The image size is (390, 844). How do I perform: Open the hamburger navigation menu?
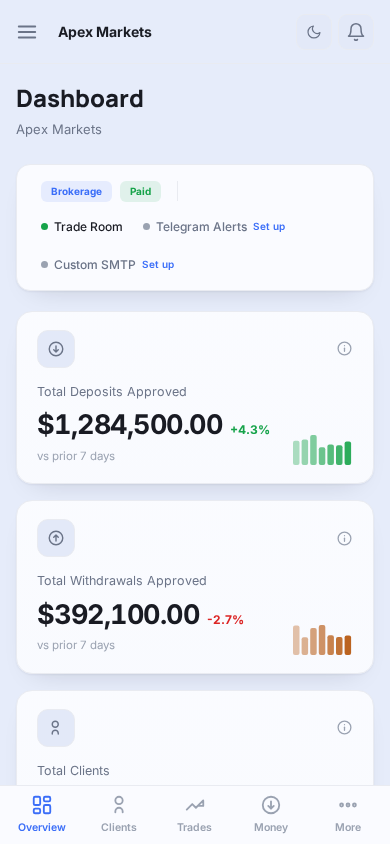tap(27, 32)
